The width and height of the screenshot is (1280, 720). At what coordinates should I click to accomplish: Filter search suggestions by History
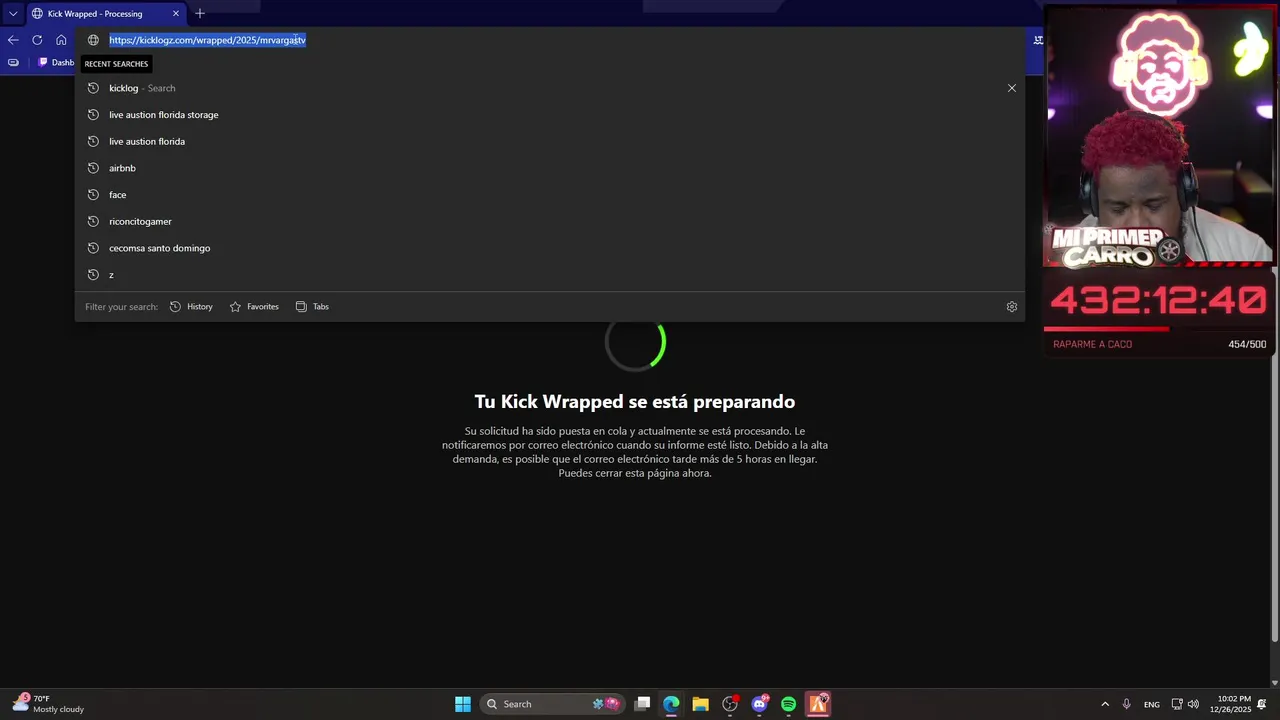click(x=191, y=307)
